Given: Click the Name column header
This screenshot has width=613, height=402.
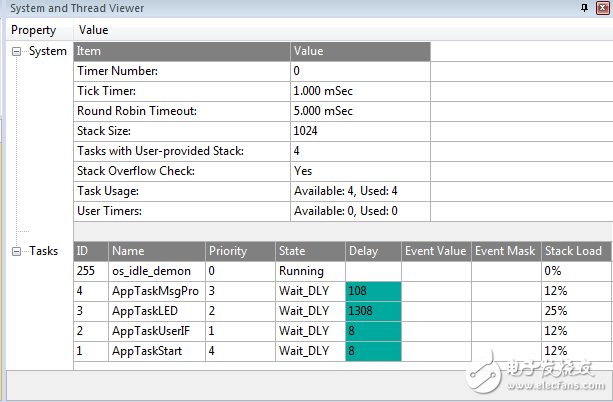Looking at the screenshot, I should click(156, 251).
